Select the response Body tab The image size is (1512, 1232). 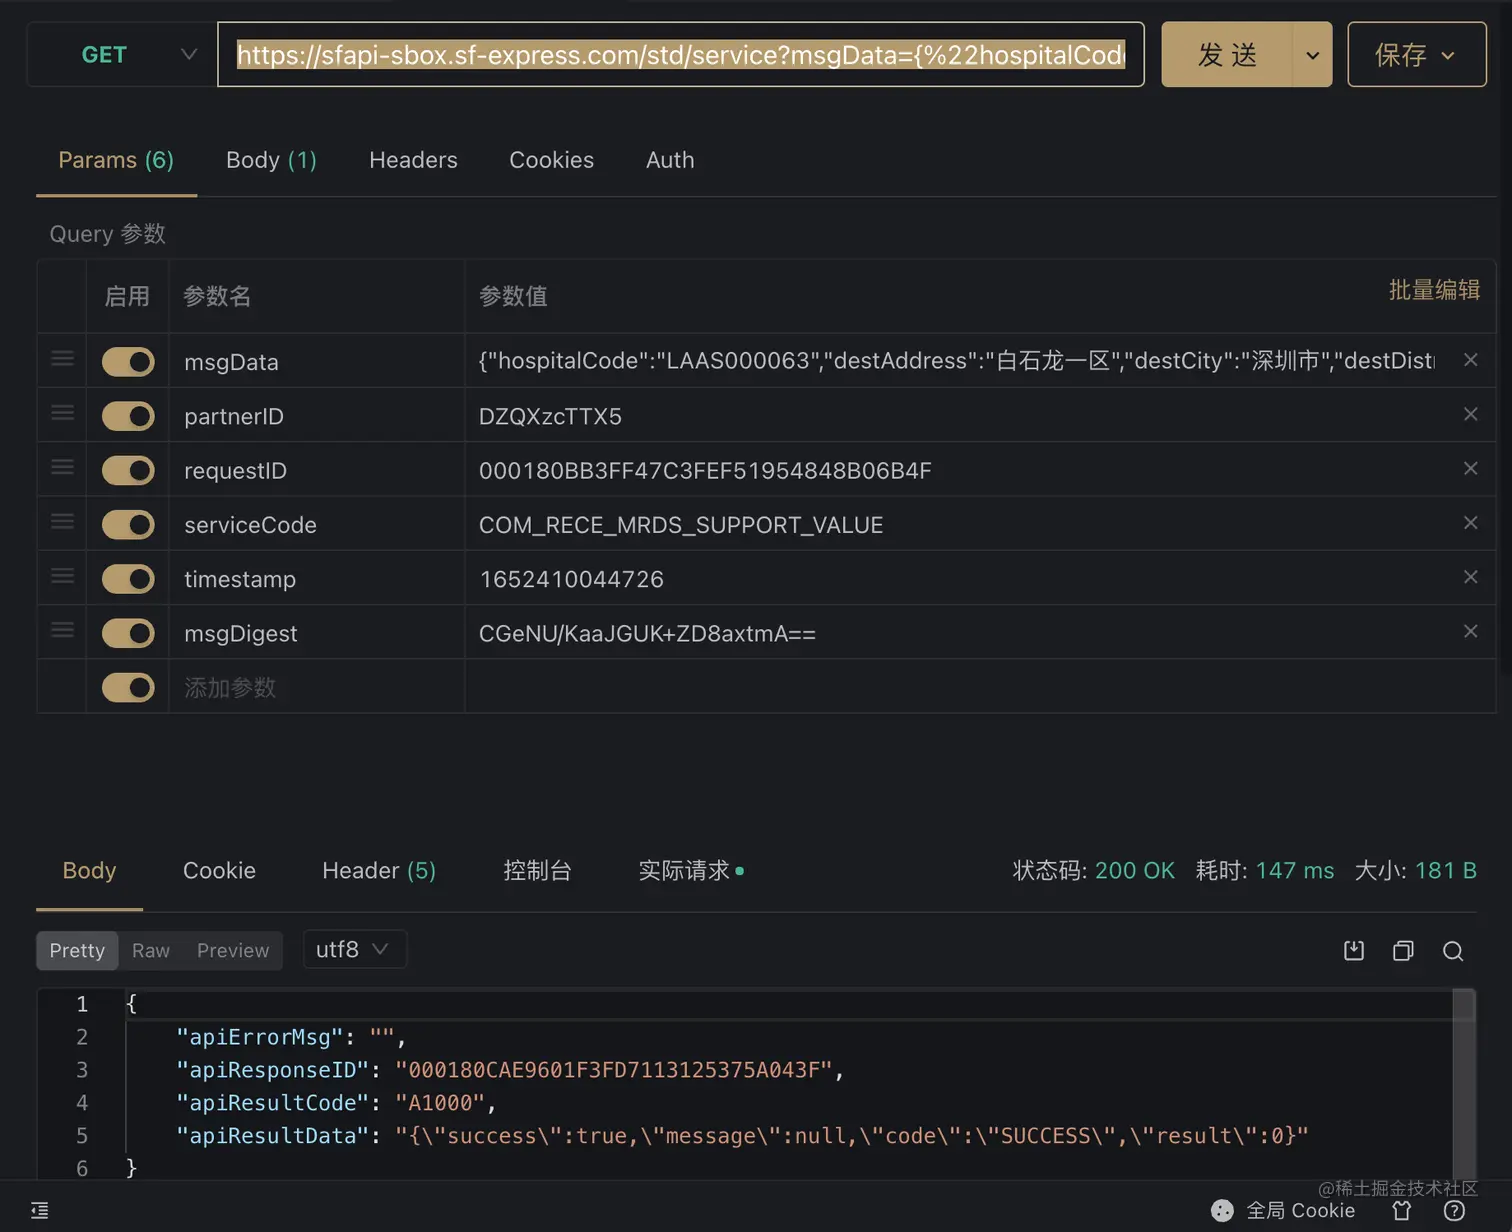coord(89,871)
